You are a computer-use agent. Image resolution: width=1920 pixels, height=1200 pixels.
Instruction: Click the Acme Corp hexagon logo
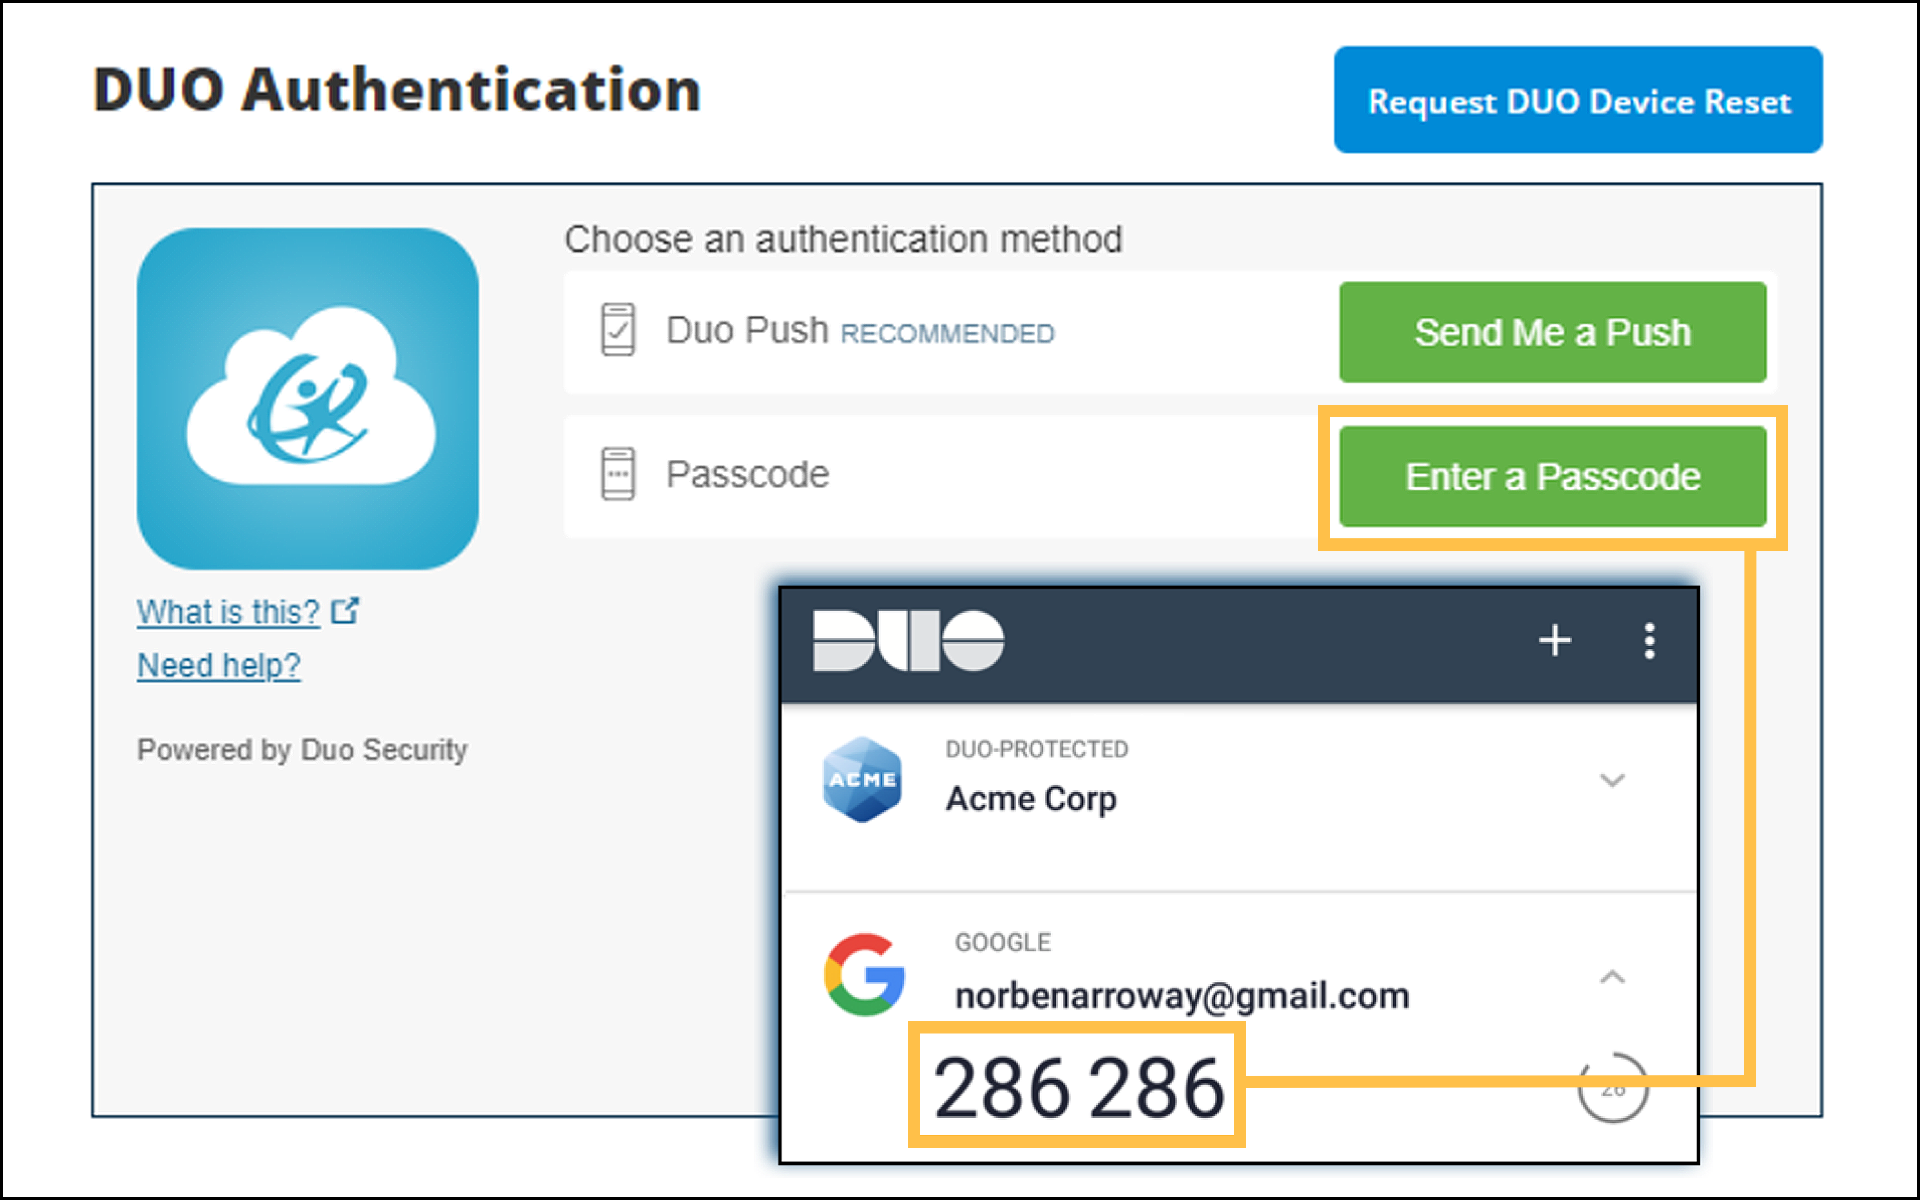[x=862, y=780]
